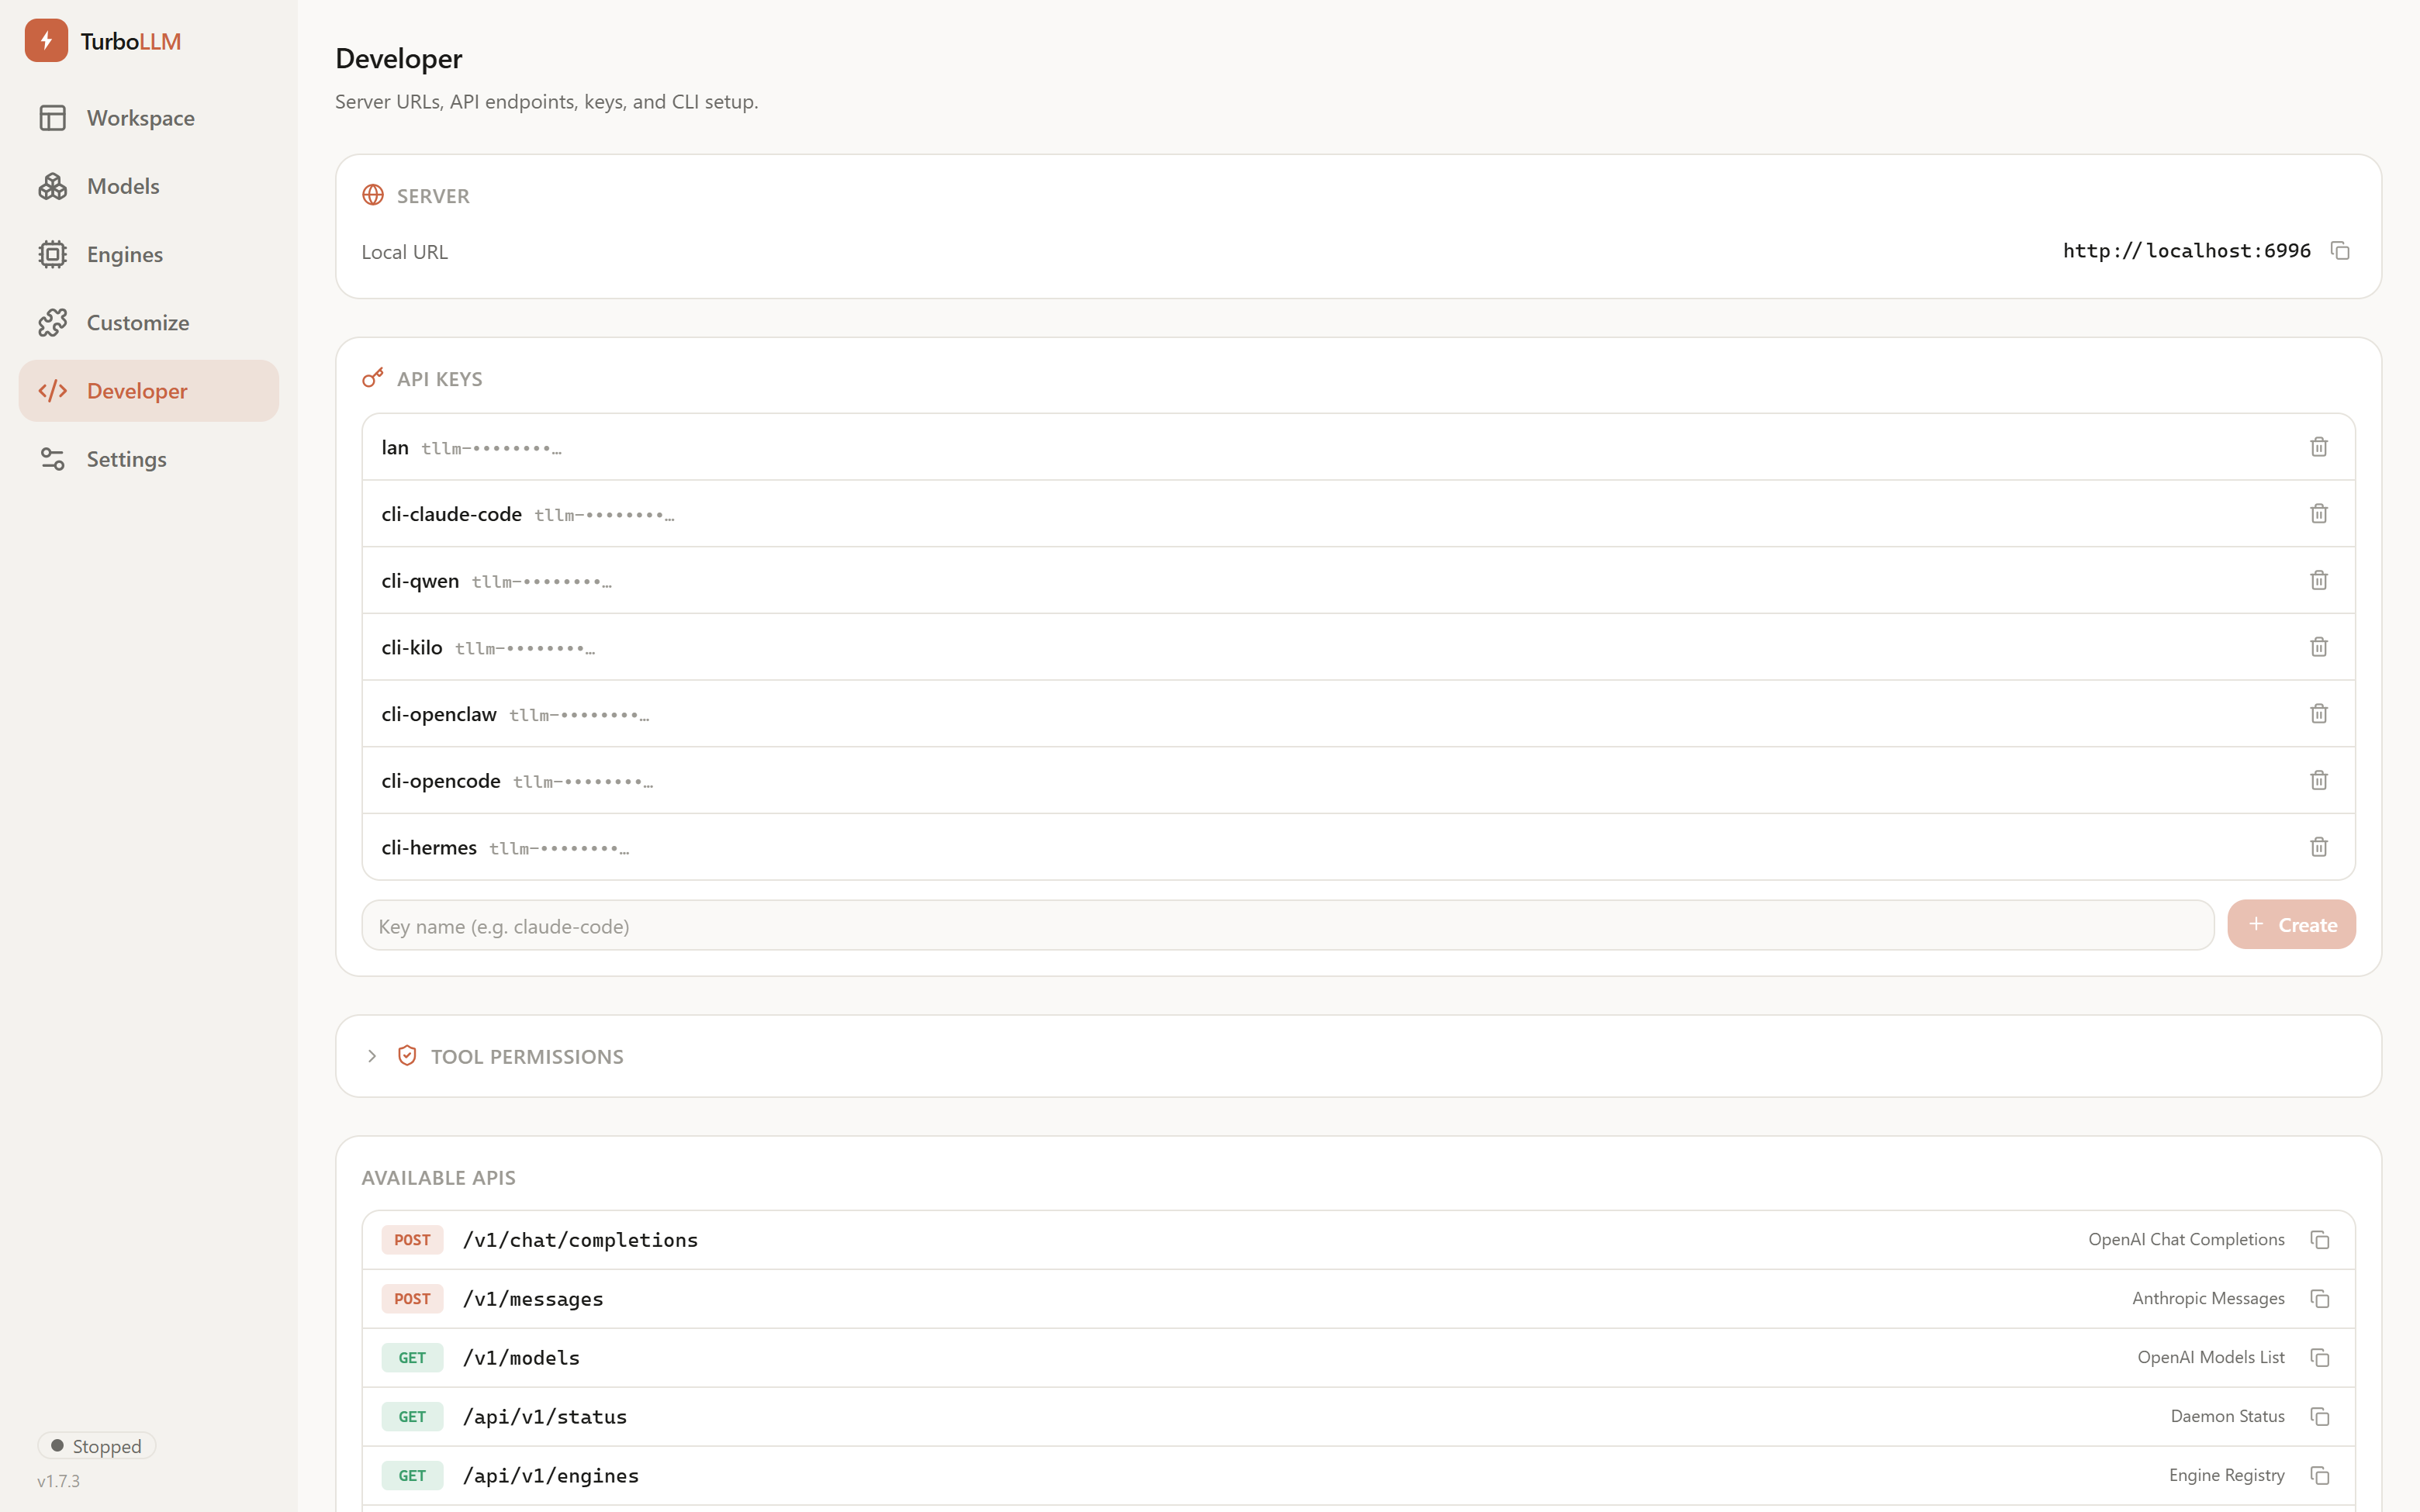
Task: Focus the Key name input field
Action: coord(1287,925)
